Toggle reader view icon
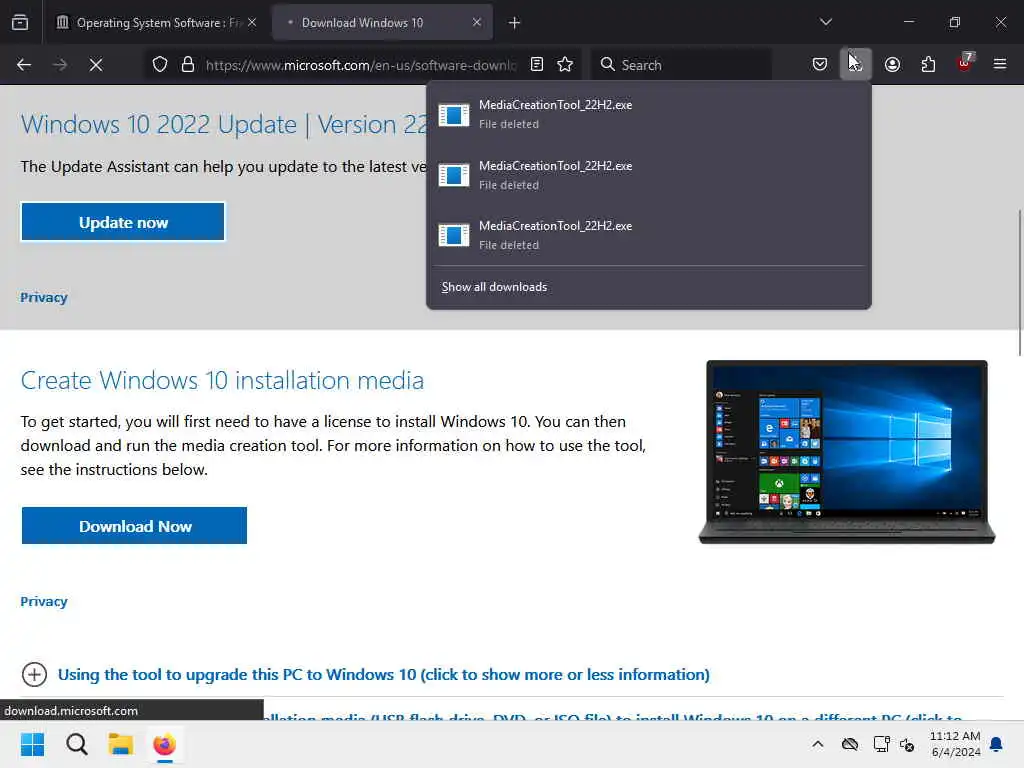 click(537, 64)
